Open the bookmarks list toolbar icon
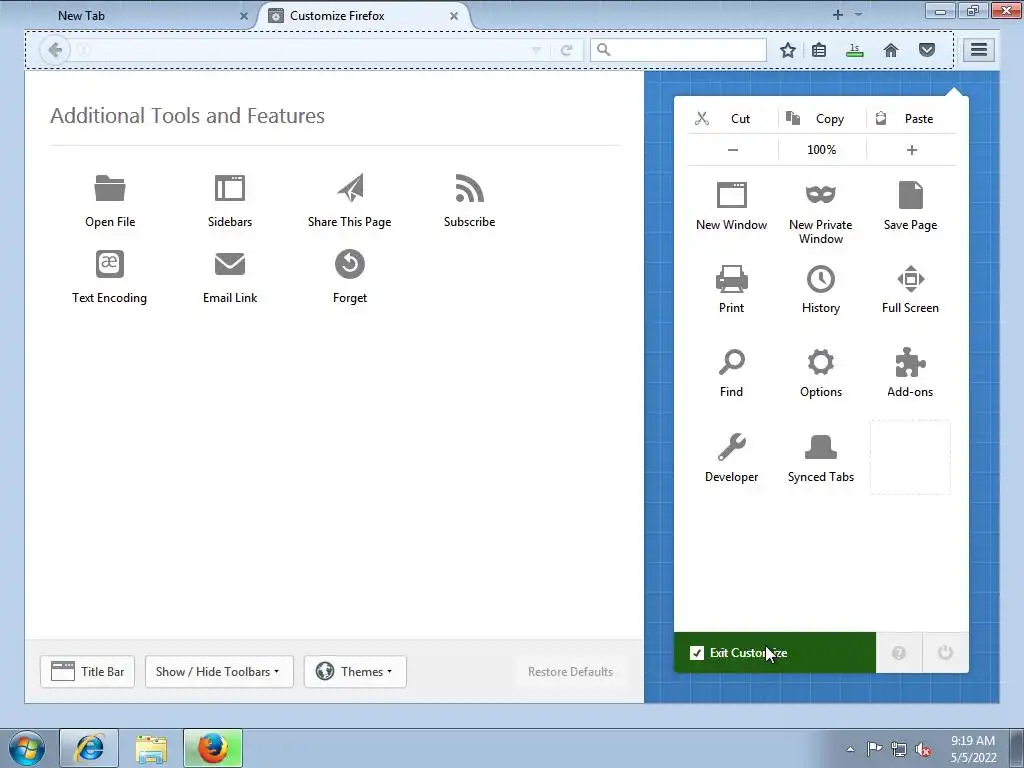The image size is (1024, 768). tap(819, 50)
